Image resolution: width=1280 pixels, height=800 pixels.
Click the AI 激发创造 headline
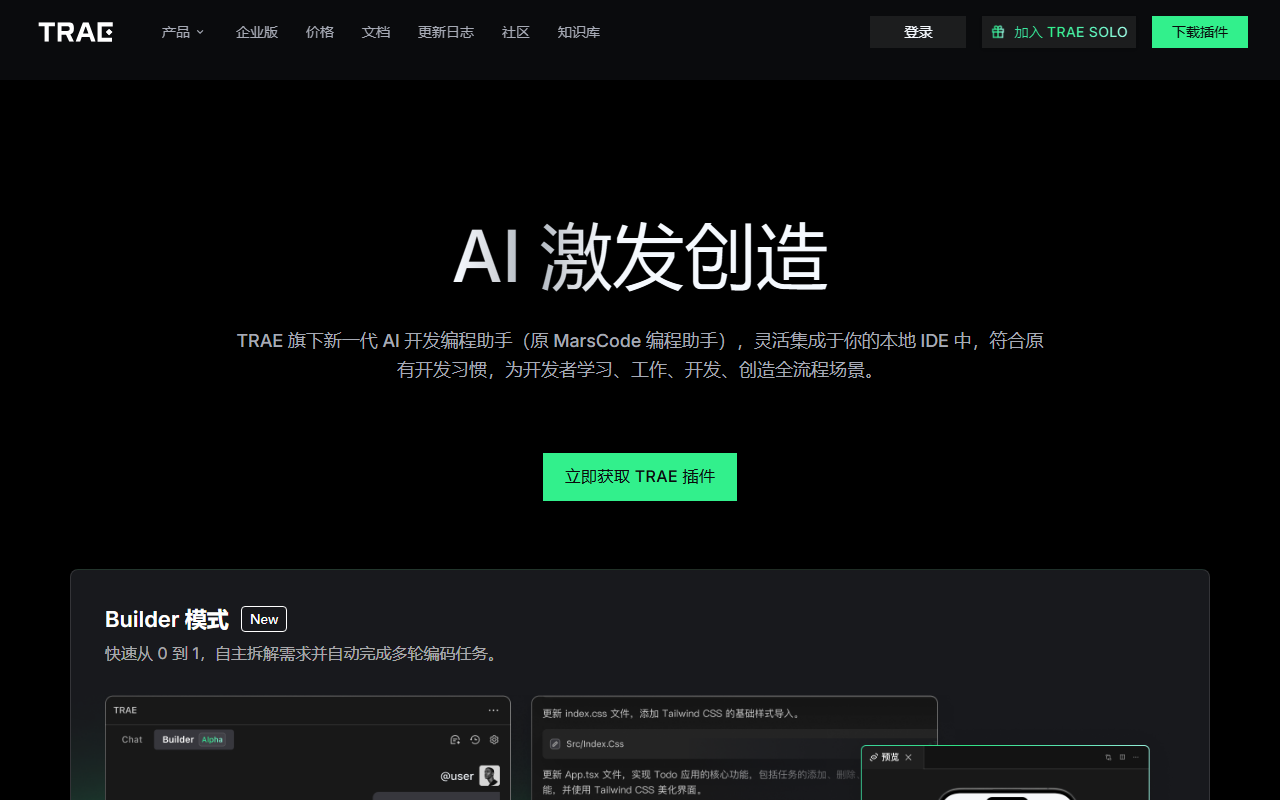(x=640, y=258)
